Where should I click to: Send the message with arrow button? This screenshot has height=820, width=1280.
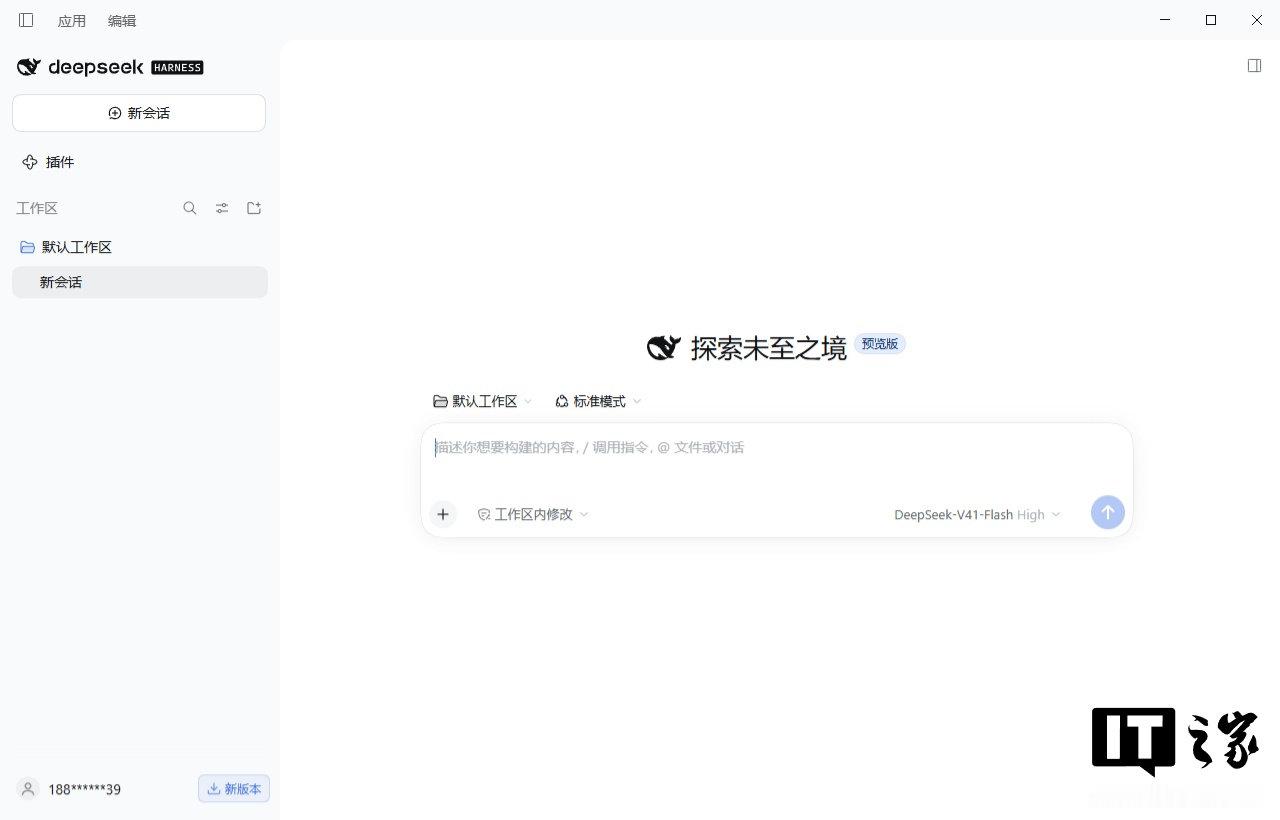[1108, 512]
